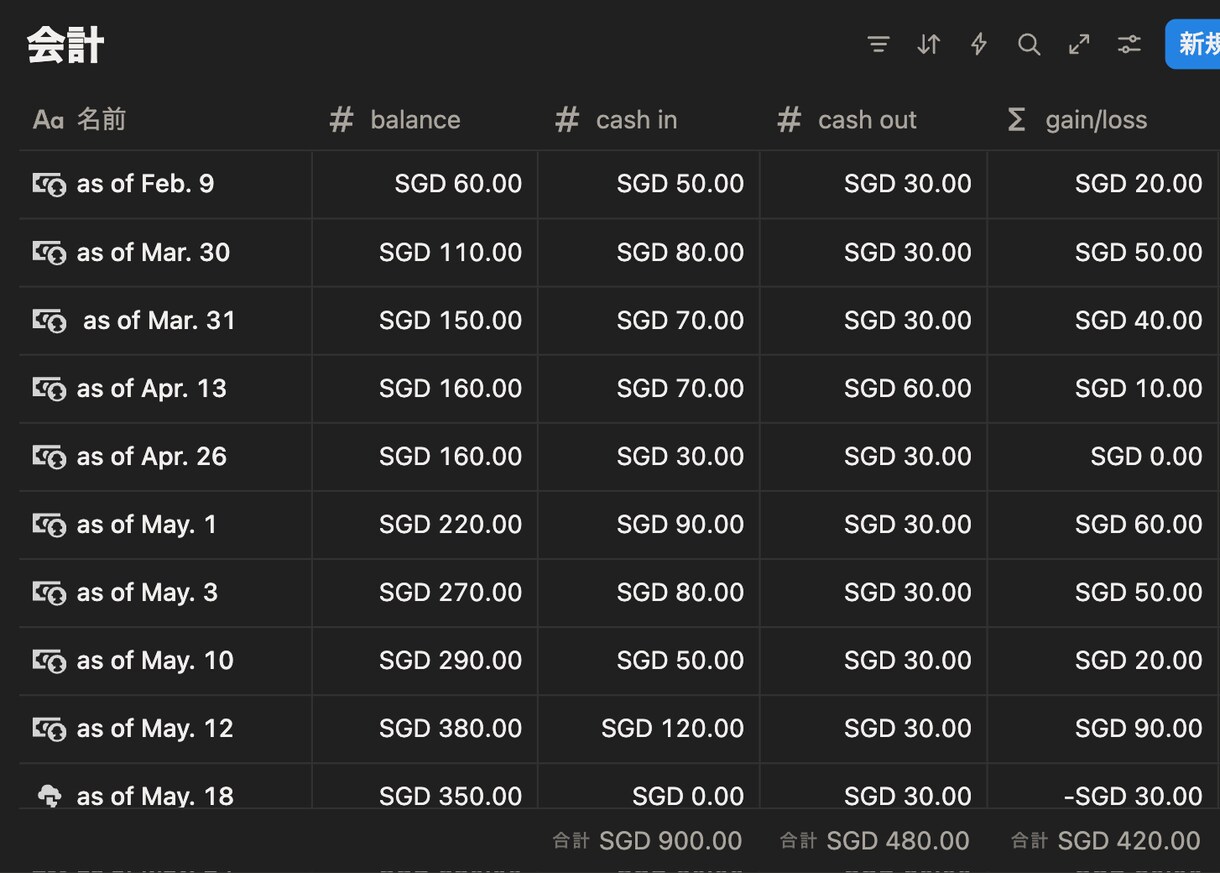Open the cash out 合計 calculation menu
Viewport: 1220px width, 873px height.
(x=874, y=841)
